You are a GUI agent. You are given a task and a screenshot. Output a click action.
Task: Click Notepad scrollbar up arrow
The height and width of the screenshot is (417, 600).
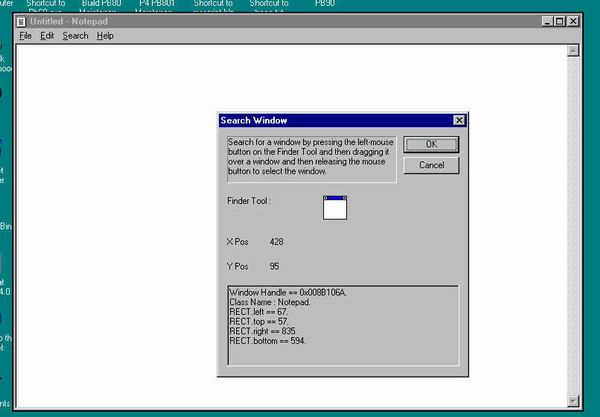(573, 50)
